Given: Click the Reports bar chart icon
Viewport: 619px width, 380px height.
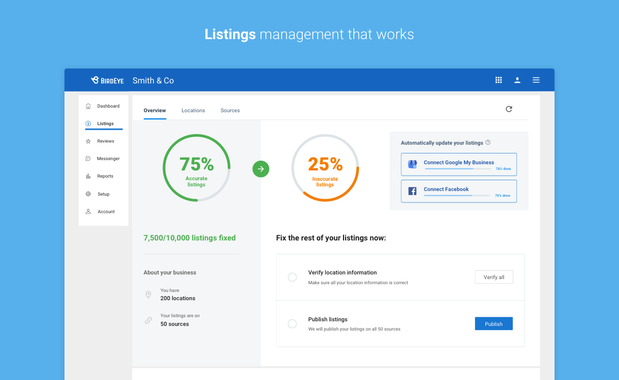Looking at the screenshot, I should point(88,176).
